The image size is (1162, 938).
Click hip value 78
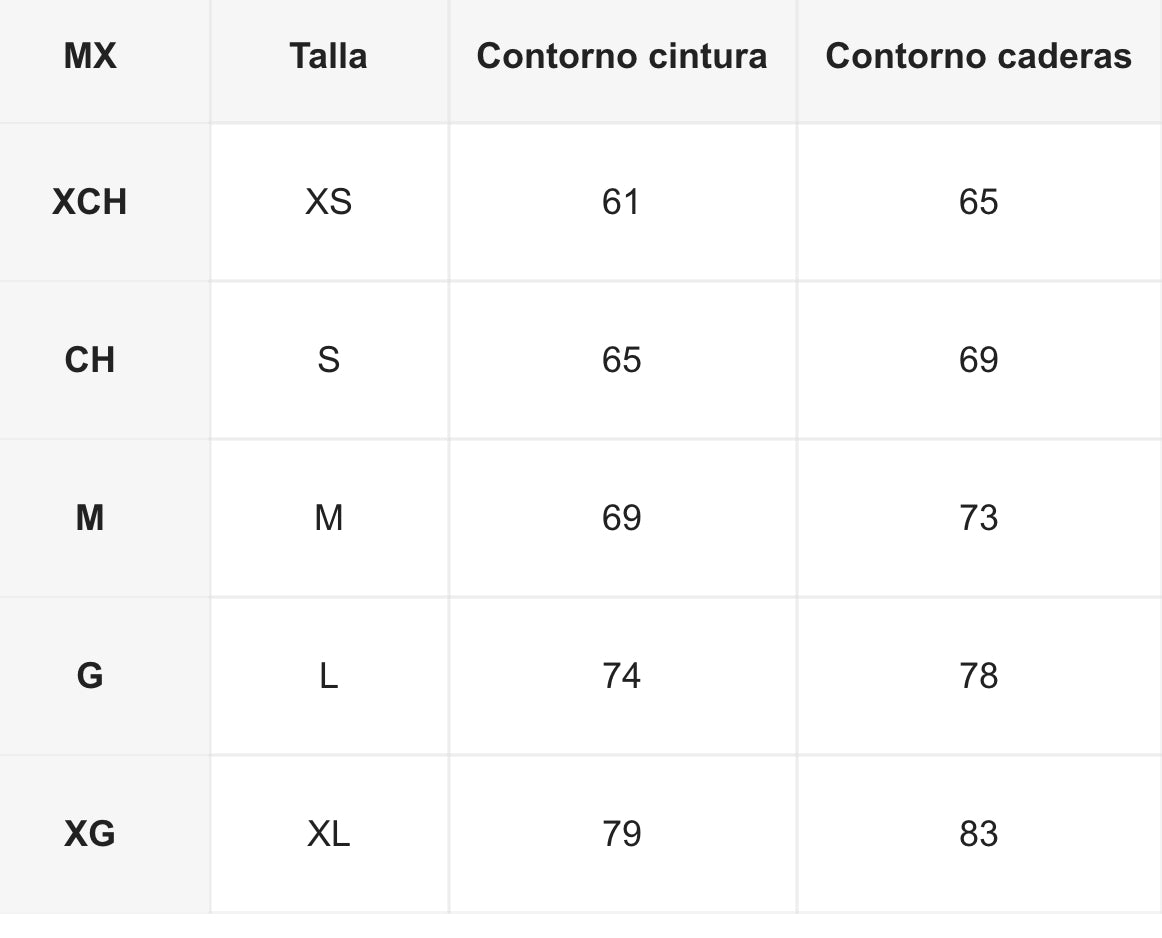pyautogui.click(x=978, y=676)
